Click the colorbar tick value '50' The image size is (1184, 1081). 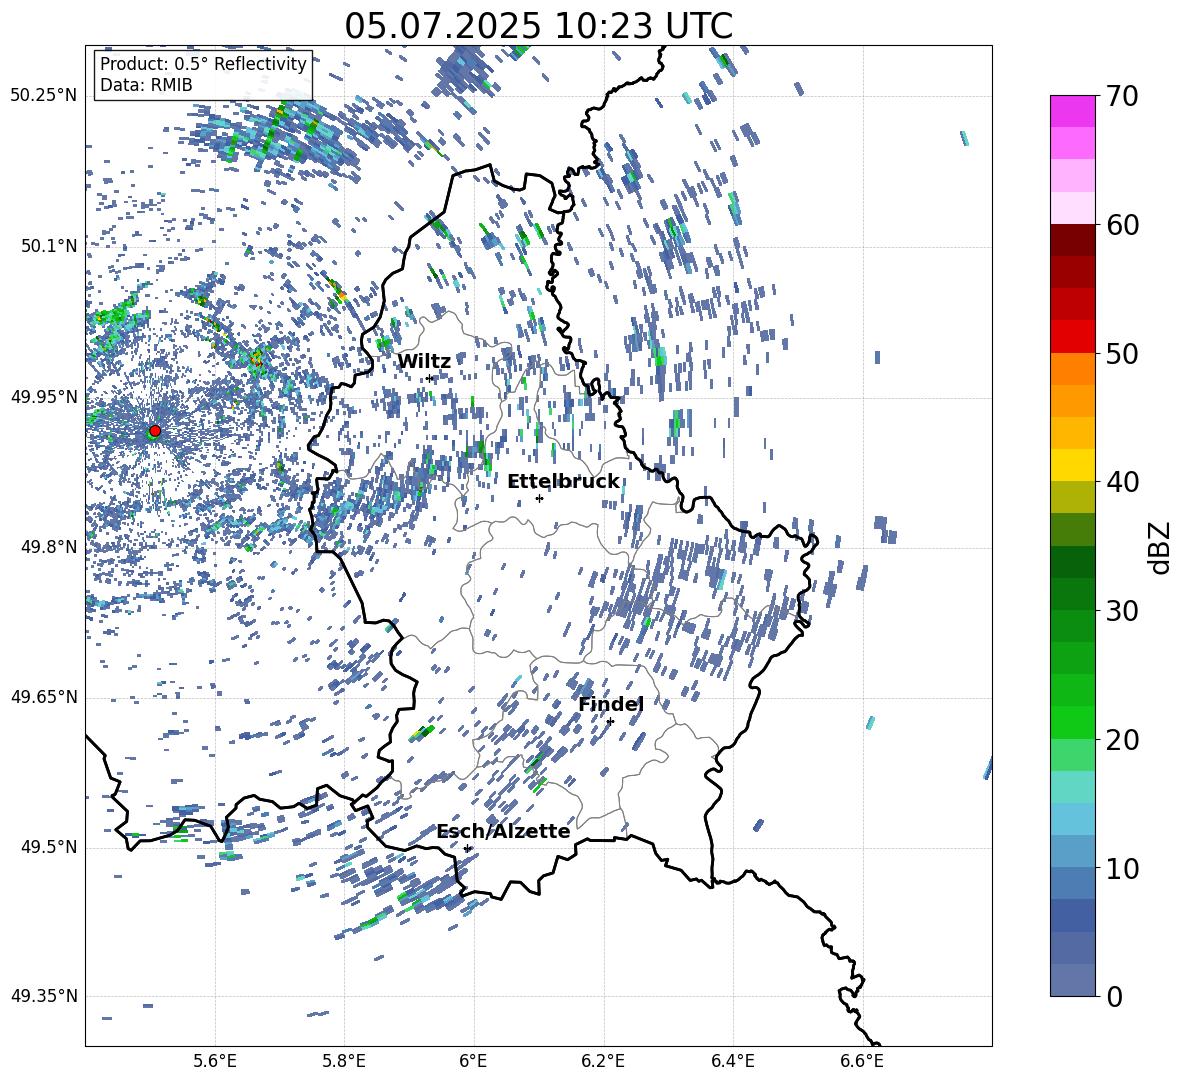1122,354
